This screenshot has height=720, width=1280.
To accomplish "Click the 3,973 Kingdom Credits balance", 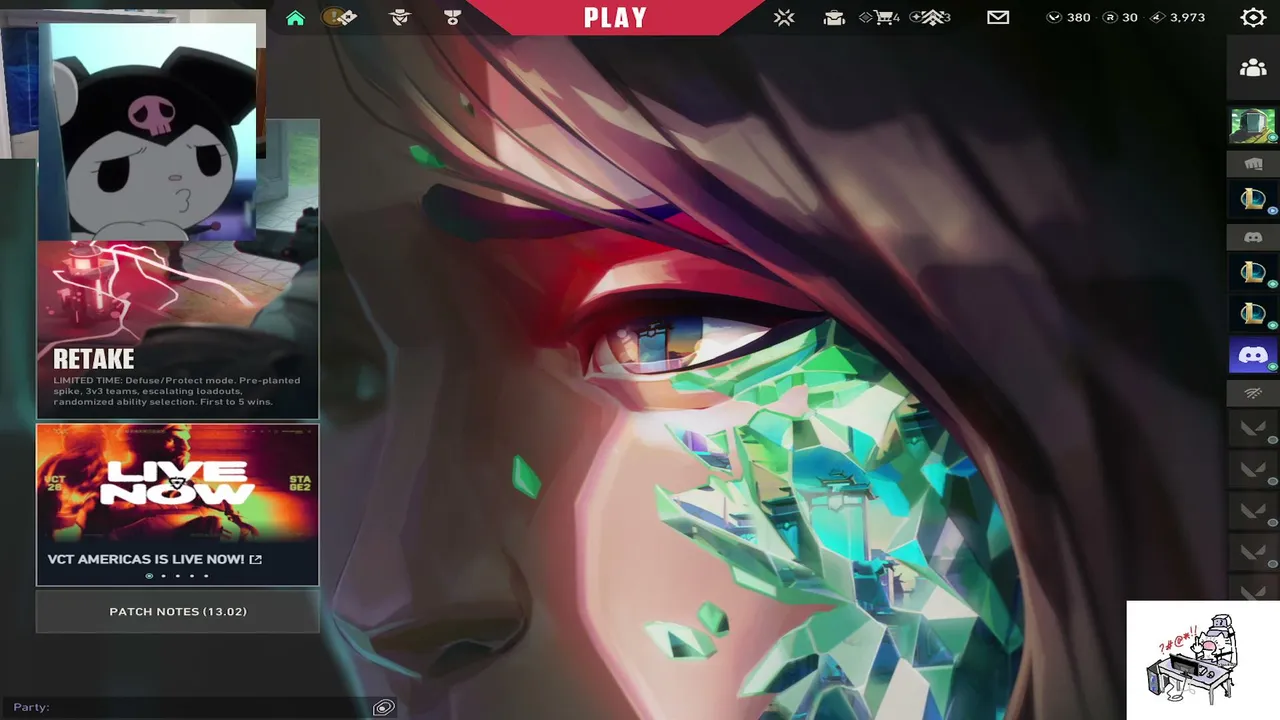I will (1178, 17).
